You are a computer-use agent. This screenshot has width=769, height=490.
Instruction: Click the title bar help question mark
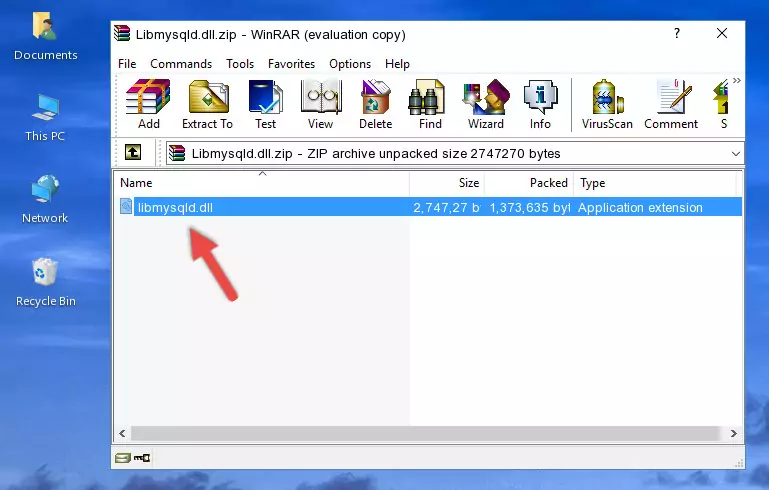[x=677, y=33]
